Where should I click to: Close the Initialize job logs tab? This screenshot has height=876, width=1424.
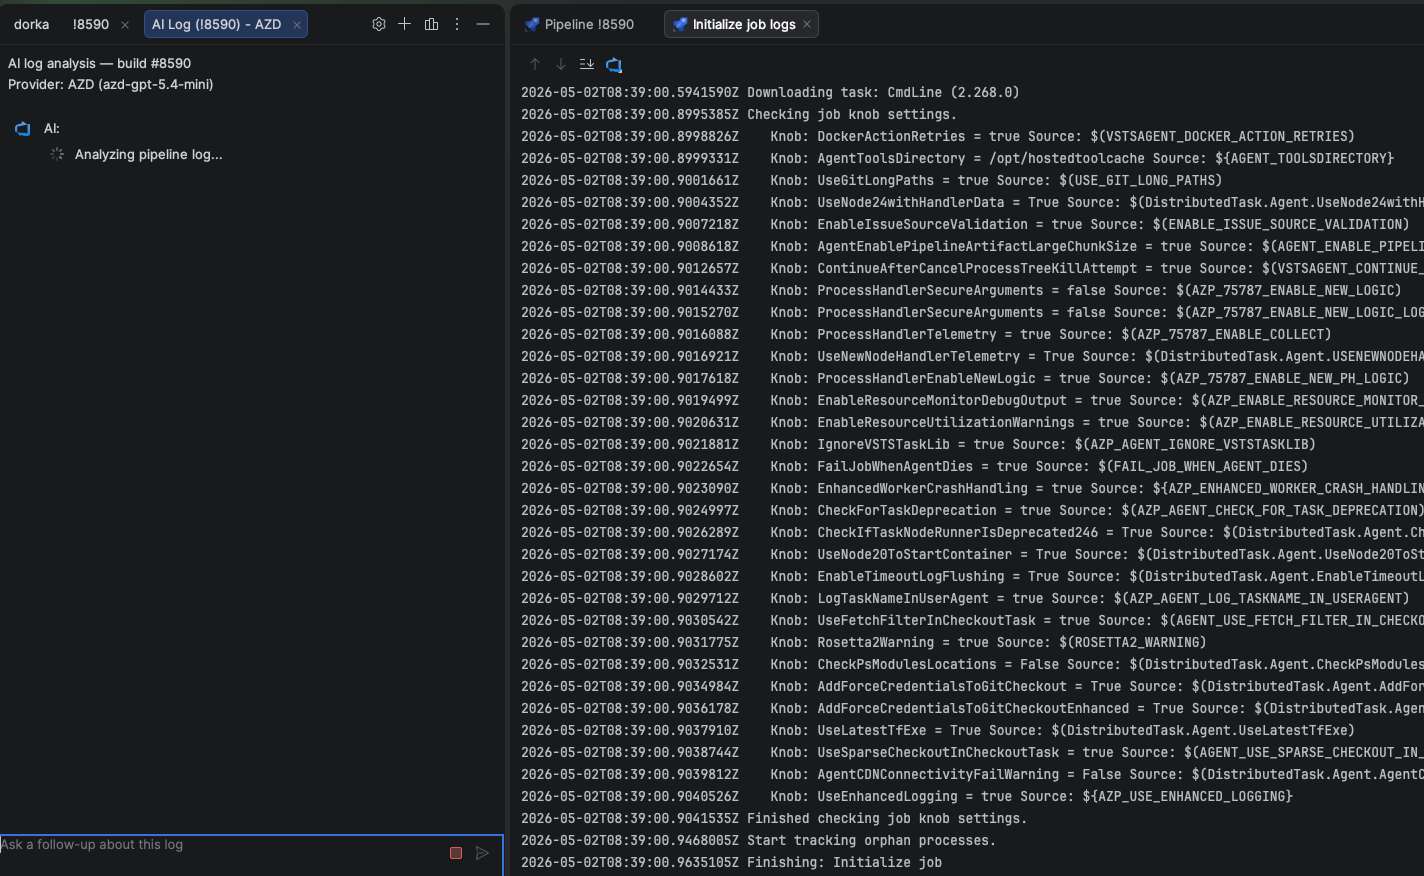pyautogui.click(x=807, y=24)
